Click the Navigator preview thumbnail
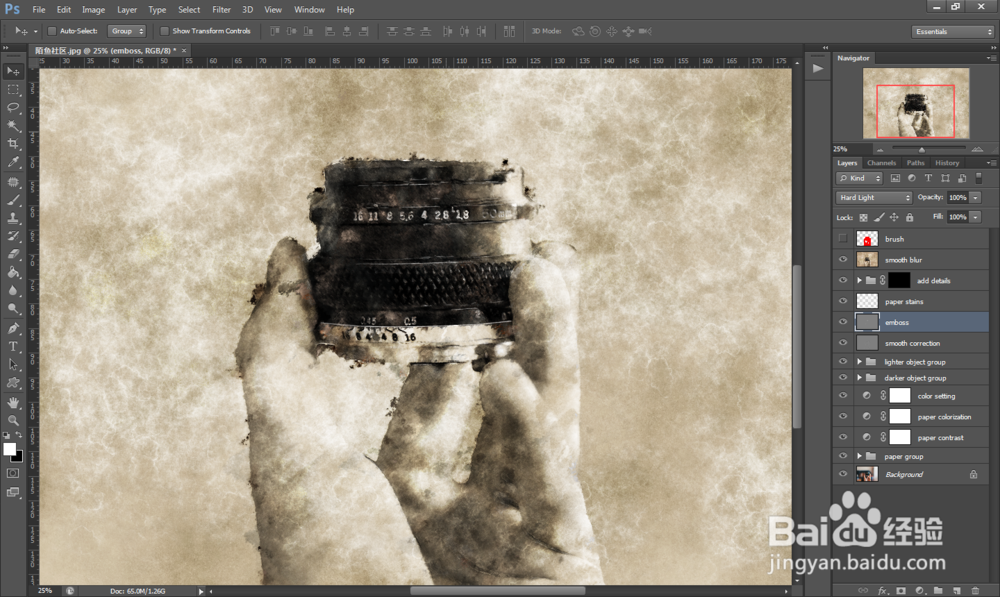Screen dimensions: 1000x597 [x=916, y=103]
